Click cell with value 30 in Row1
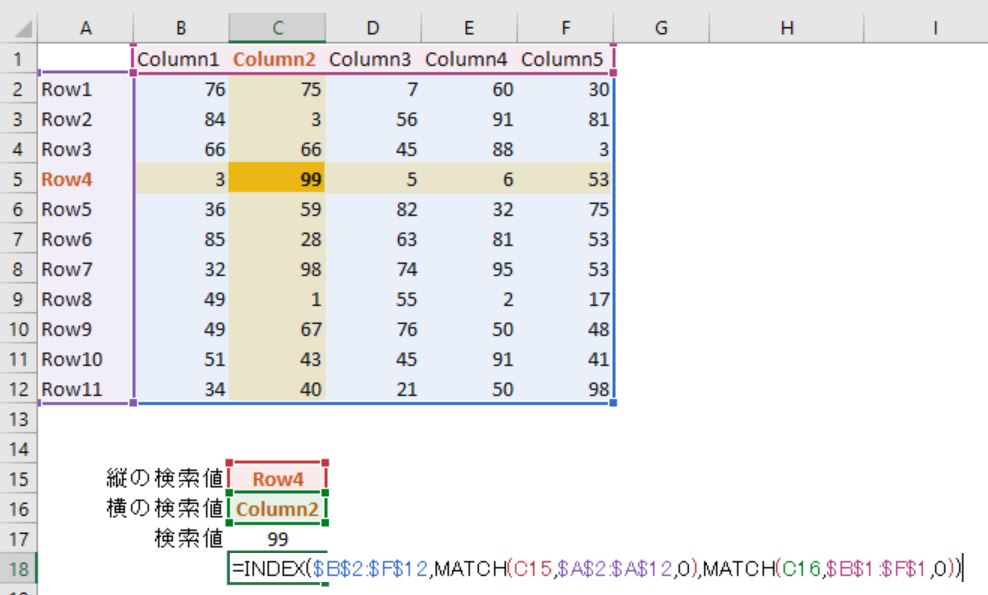 (565, 90)
